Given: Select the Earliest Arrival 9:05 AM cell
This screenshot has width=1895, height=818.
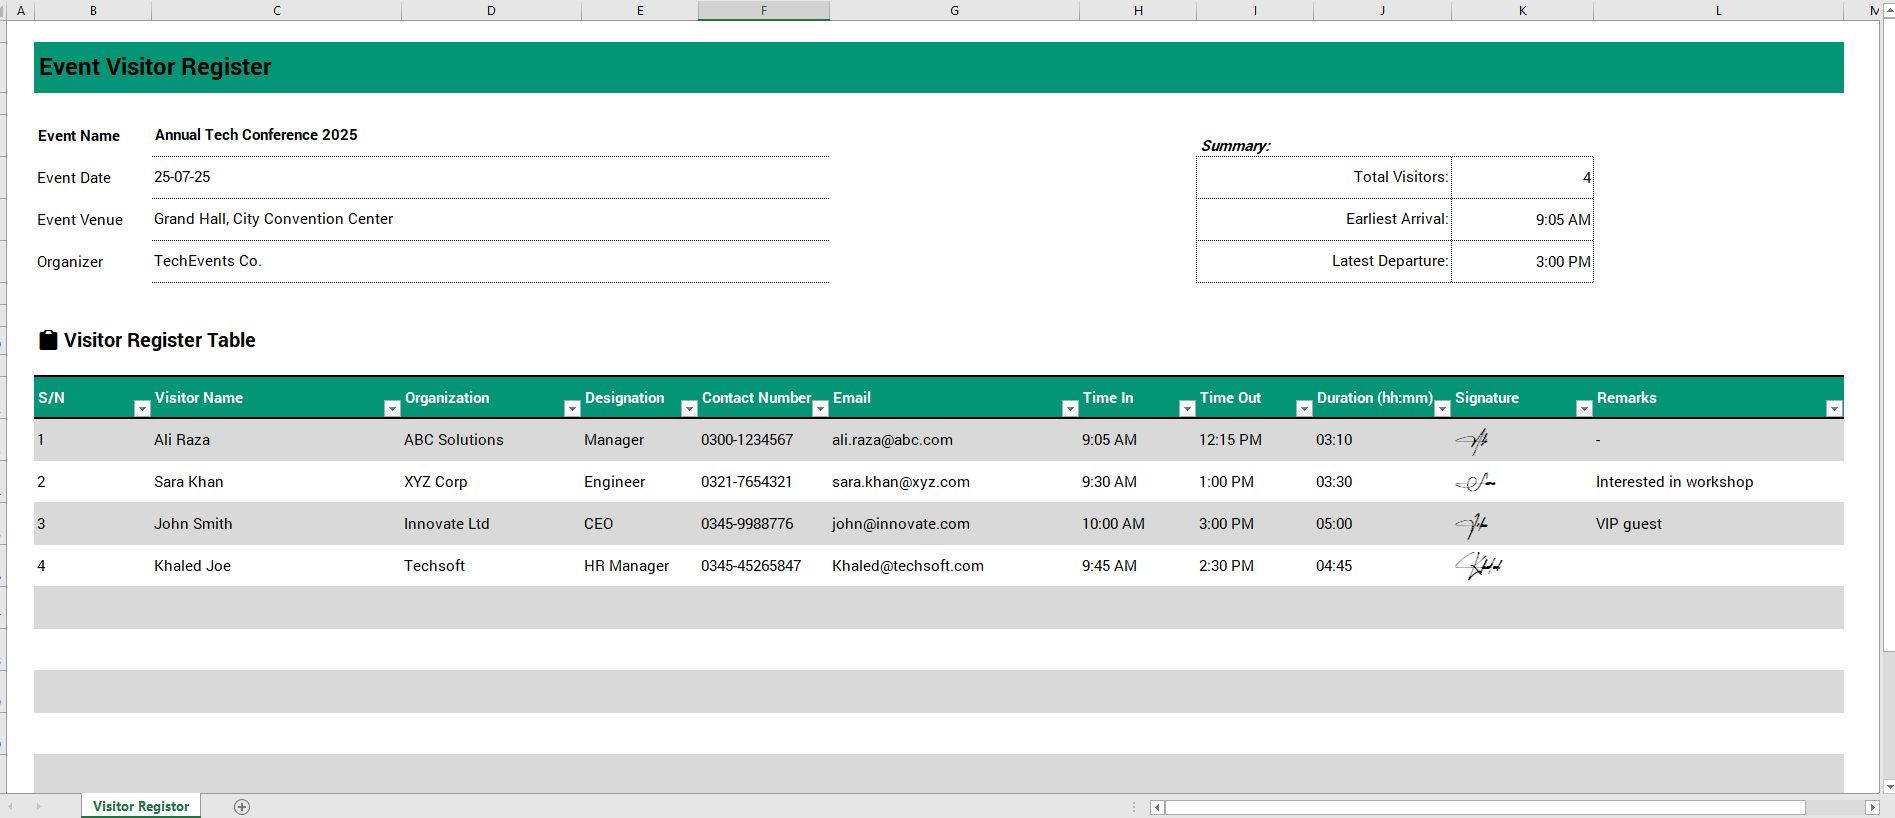Looking at the screenshot, I should [1522, 219].
